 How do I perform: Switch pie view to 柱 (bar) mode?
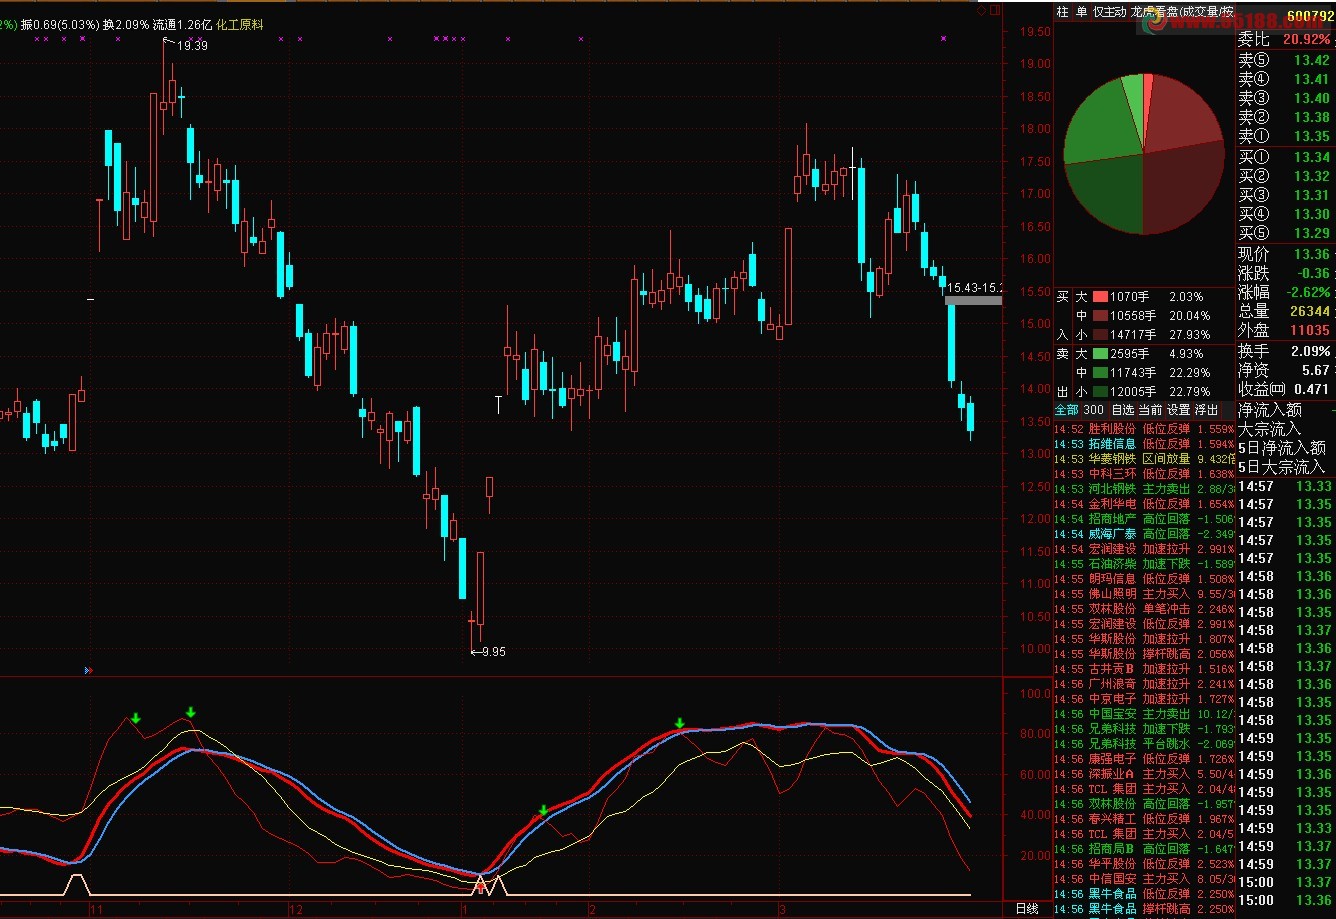pos(1063,12)
